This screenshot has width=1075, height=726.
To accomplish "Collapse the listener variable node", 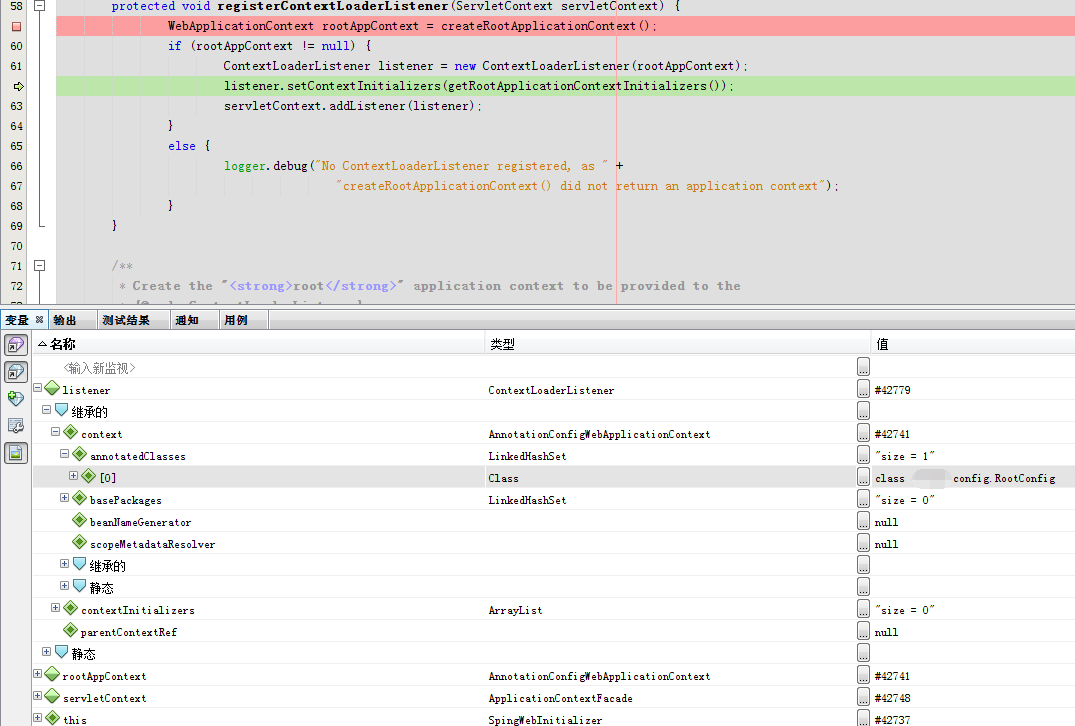I will click(x=38, y=387).
